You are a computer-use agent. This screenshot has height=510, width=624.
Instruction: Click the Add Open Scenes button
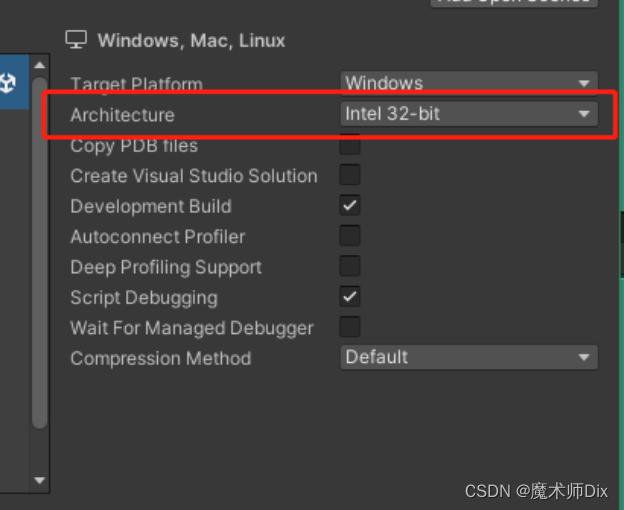pyautogui.click(x=514, y=3)
